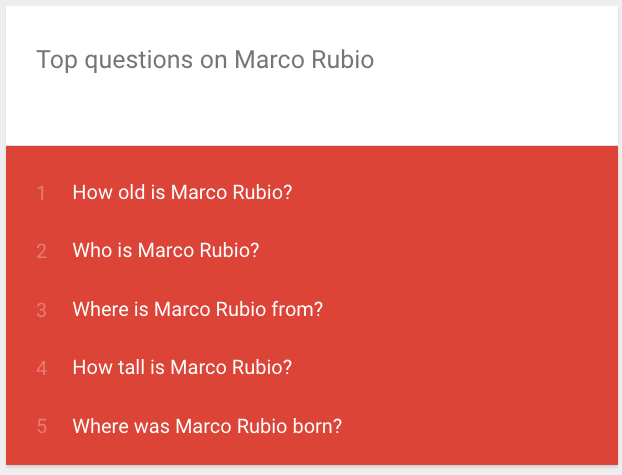Click rank number 2 in the list

coord(41,251)
